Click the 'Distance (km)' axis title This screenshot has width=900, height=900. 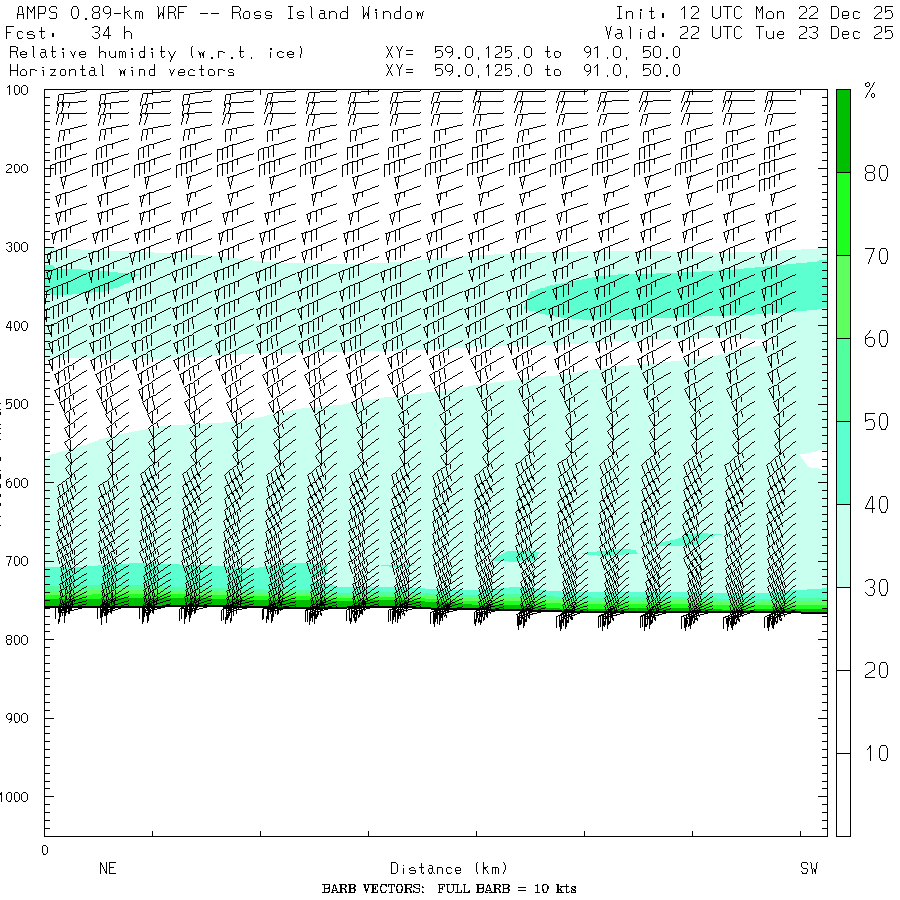pyautogui.click(x=440, y=869)
